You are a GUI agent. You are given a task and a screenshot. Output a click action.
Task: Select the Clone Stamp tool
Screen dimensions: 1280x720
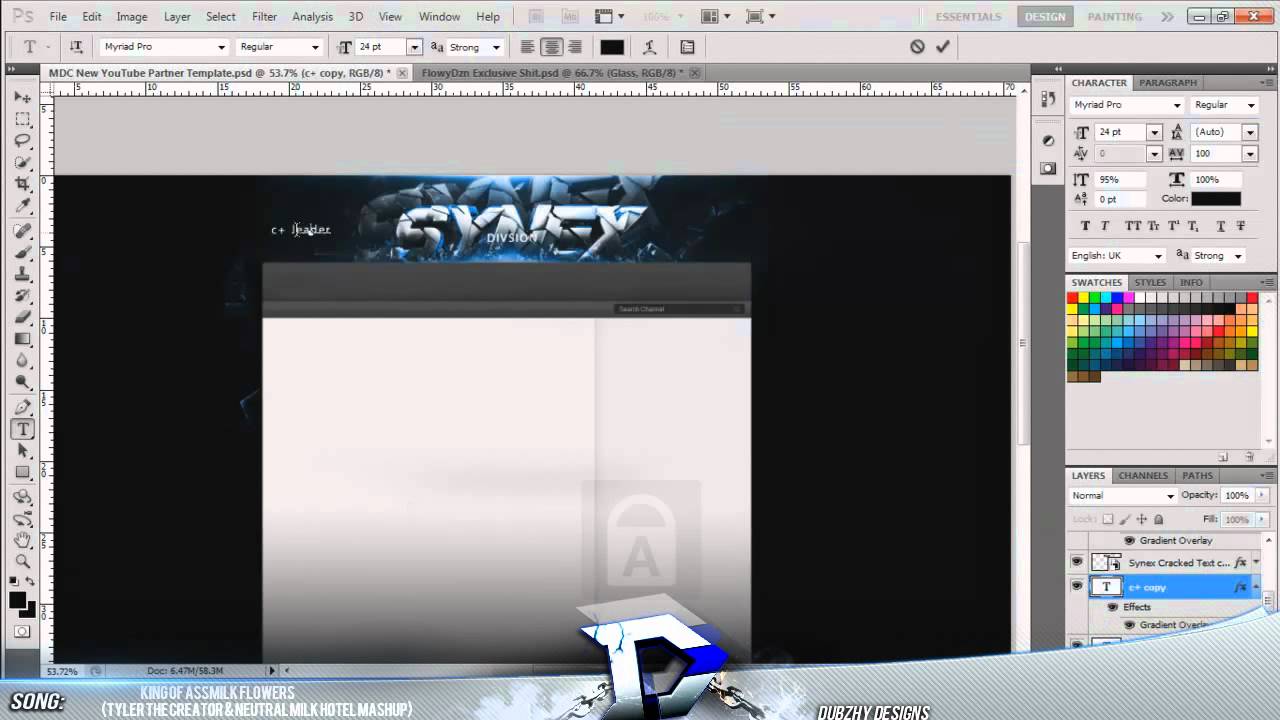click(x=22, y=274)
